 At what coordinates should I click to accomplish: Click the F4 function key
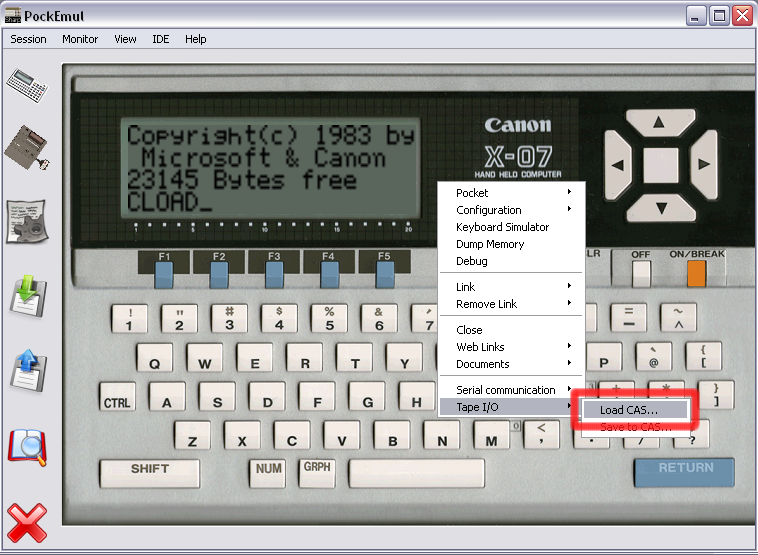[x=329, y=275]
